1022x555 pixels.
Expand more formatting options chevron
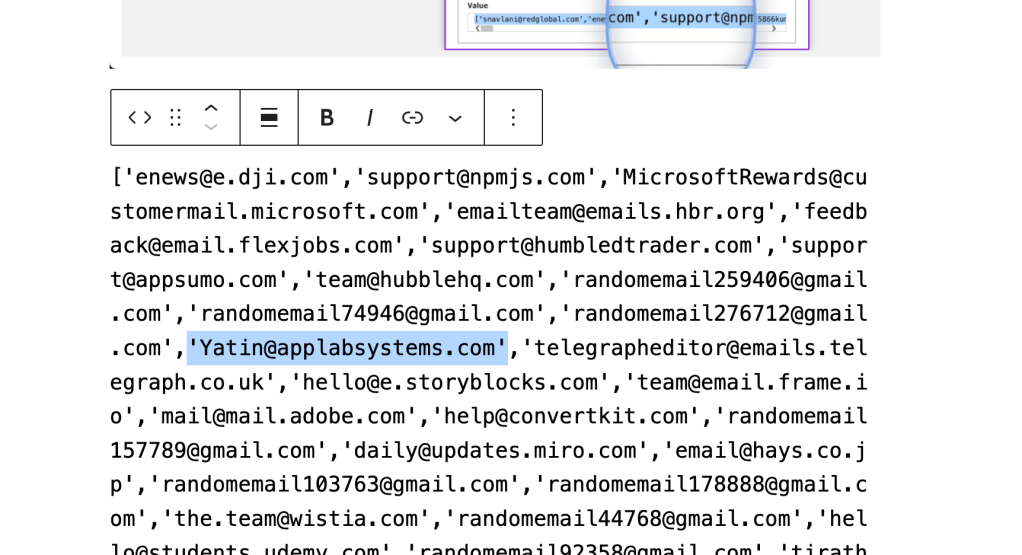(x=455, y=119)
